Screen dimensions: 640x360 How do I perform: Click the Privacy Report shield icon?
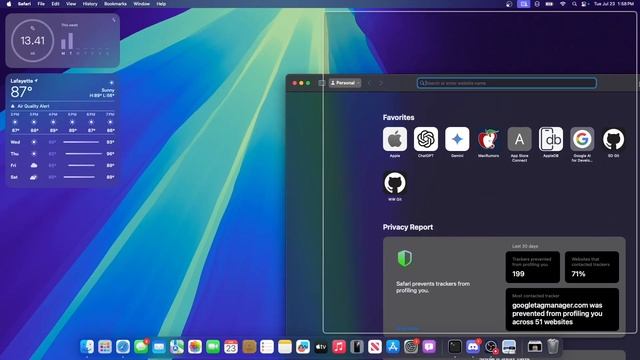[x=404, y=258]
